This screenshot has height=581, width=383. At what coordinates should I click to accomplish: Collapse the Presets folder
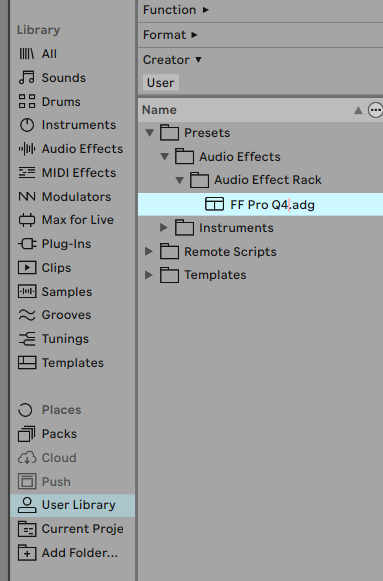[150, 133]
